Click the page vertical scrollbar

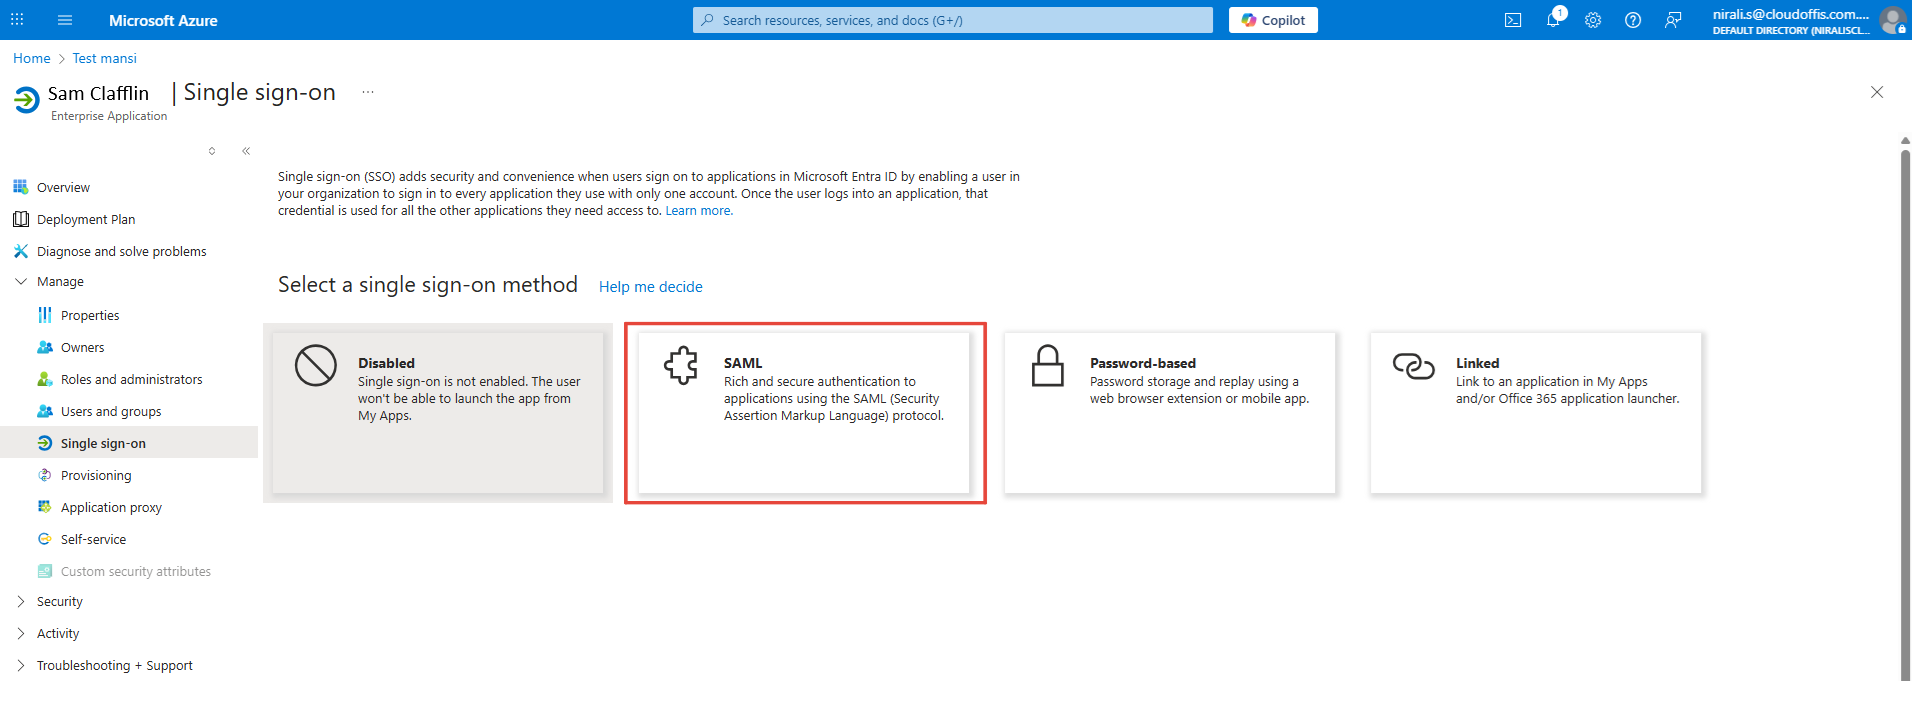pos(1905,414)
